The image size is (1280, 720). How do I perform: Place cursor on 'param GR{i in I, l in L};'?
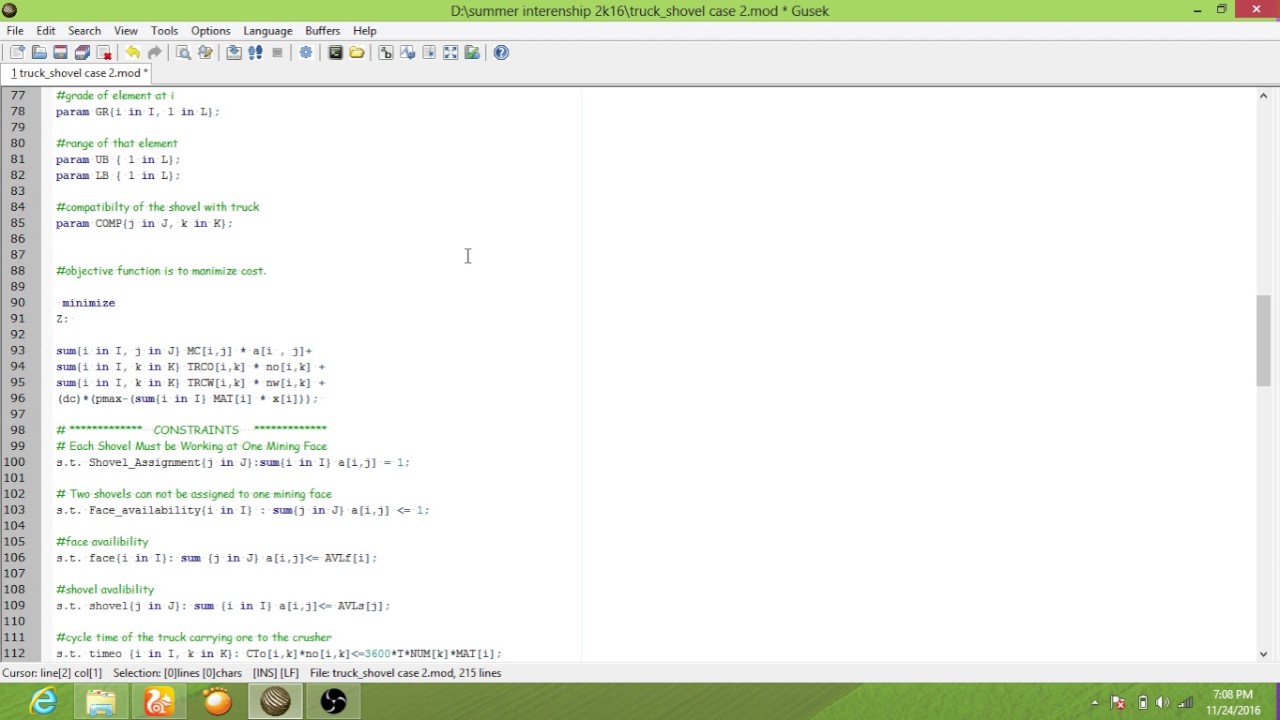pos(137,112)
